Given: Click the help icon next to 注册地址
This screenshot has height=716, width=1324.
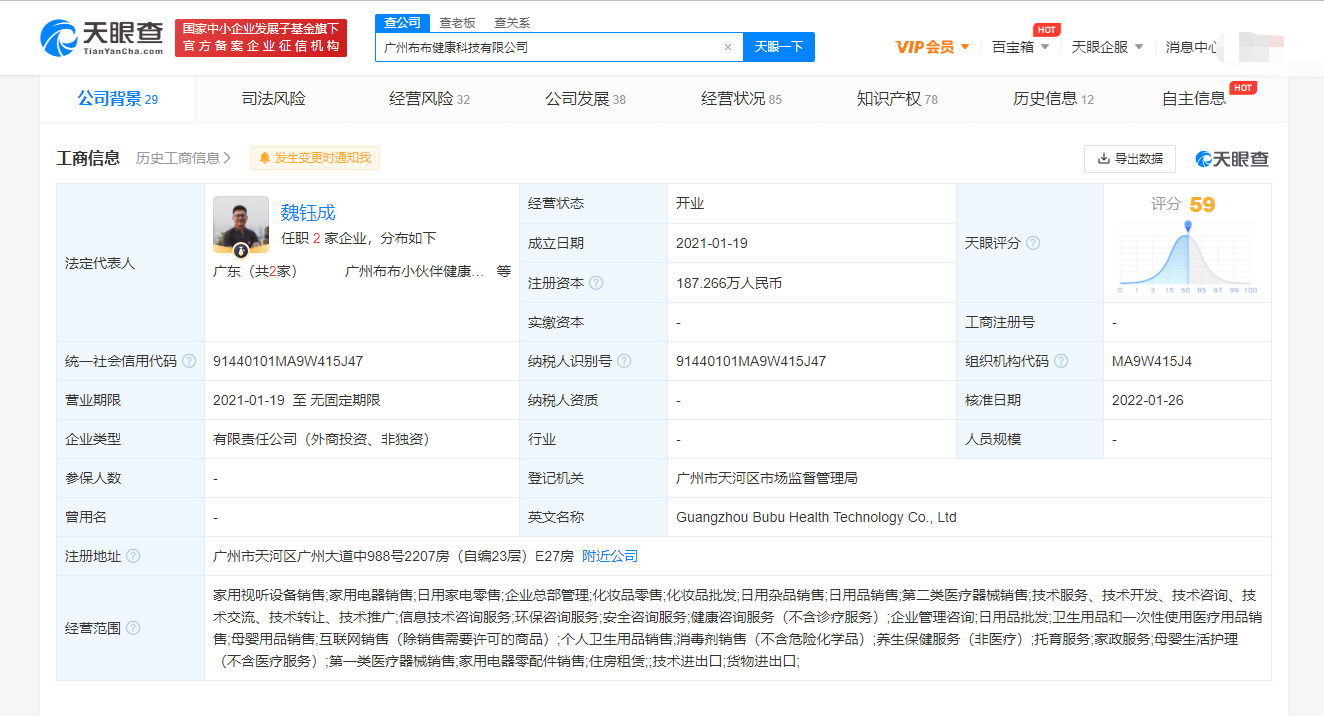Looking at the screenshot, I should point(133,556).
